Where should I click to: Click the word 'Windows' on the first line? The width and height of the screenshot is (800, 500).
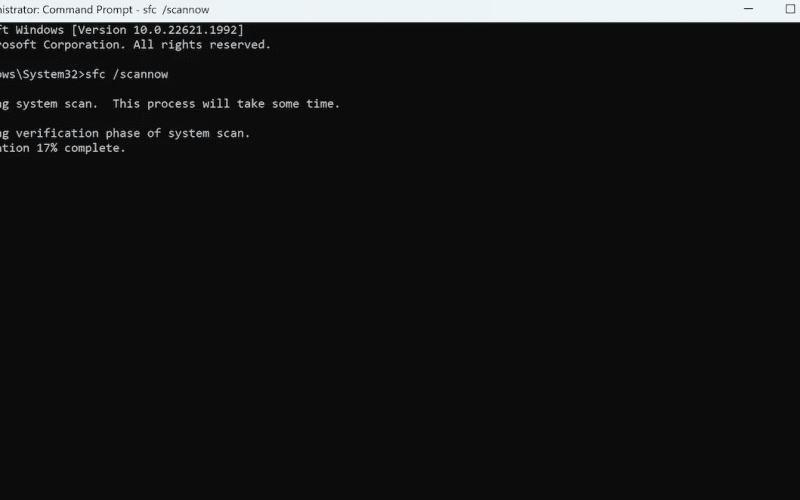[39, 30]
